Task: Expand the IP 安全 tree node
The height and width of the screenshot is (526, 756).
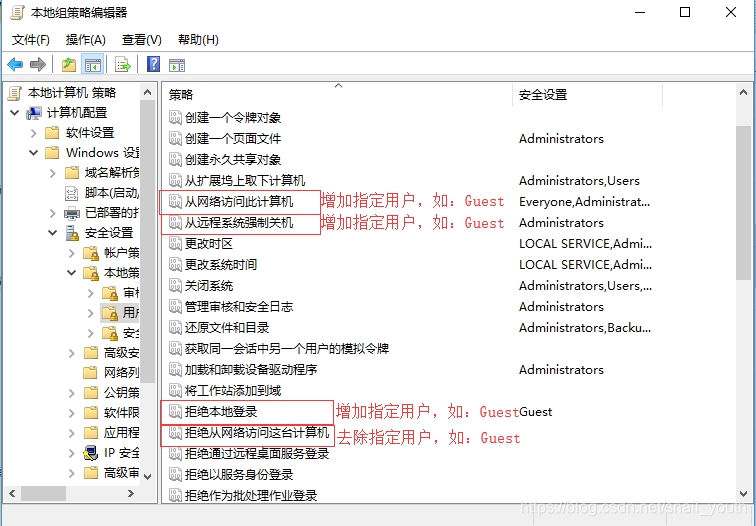Action: point(72,453)
